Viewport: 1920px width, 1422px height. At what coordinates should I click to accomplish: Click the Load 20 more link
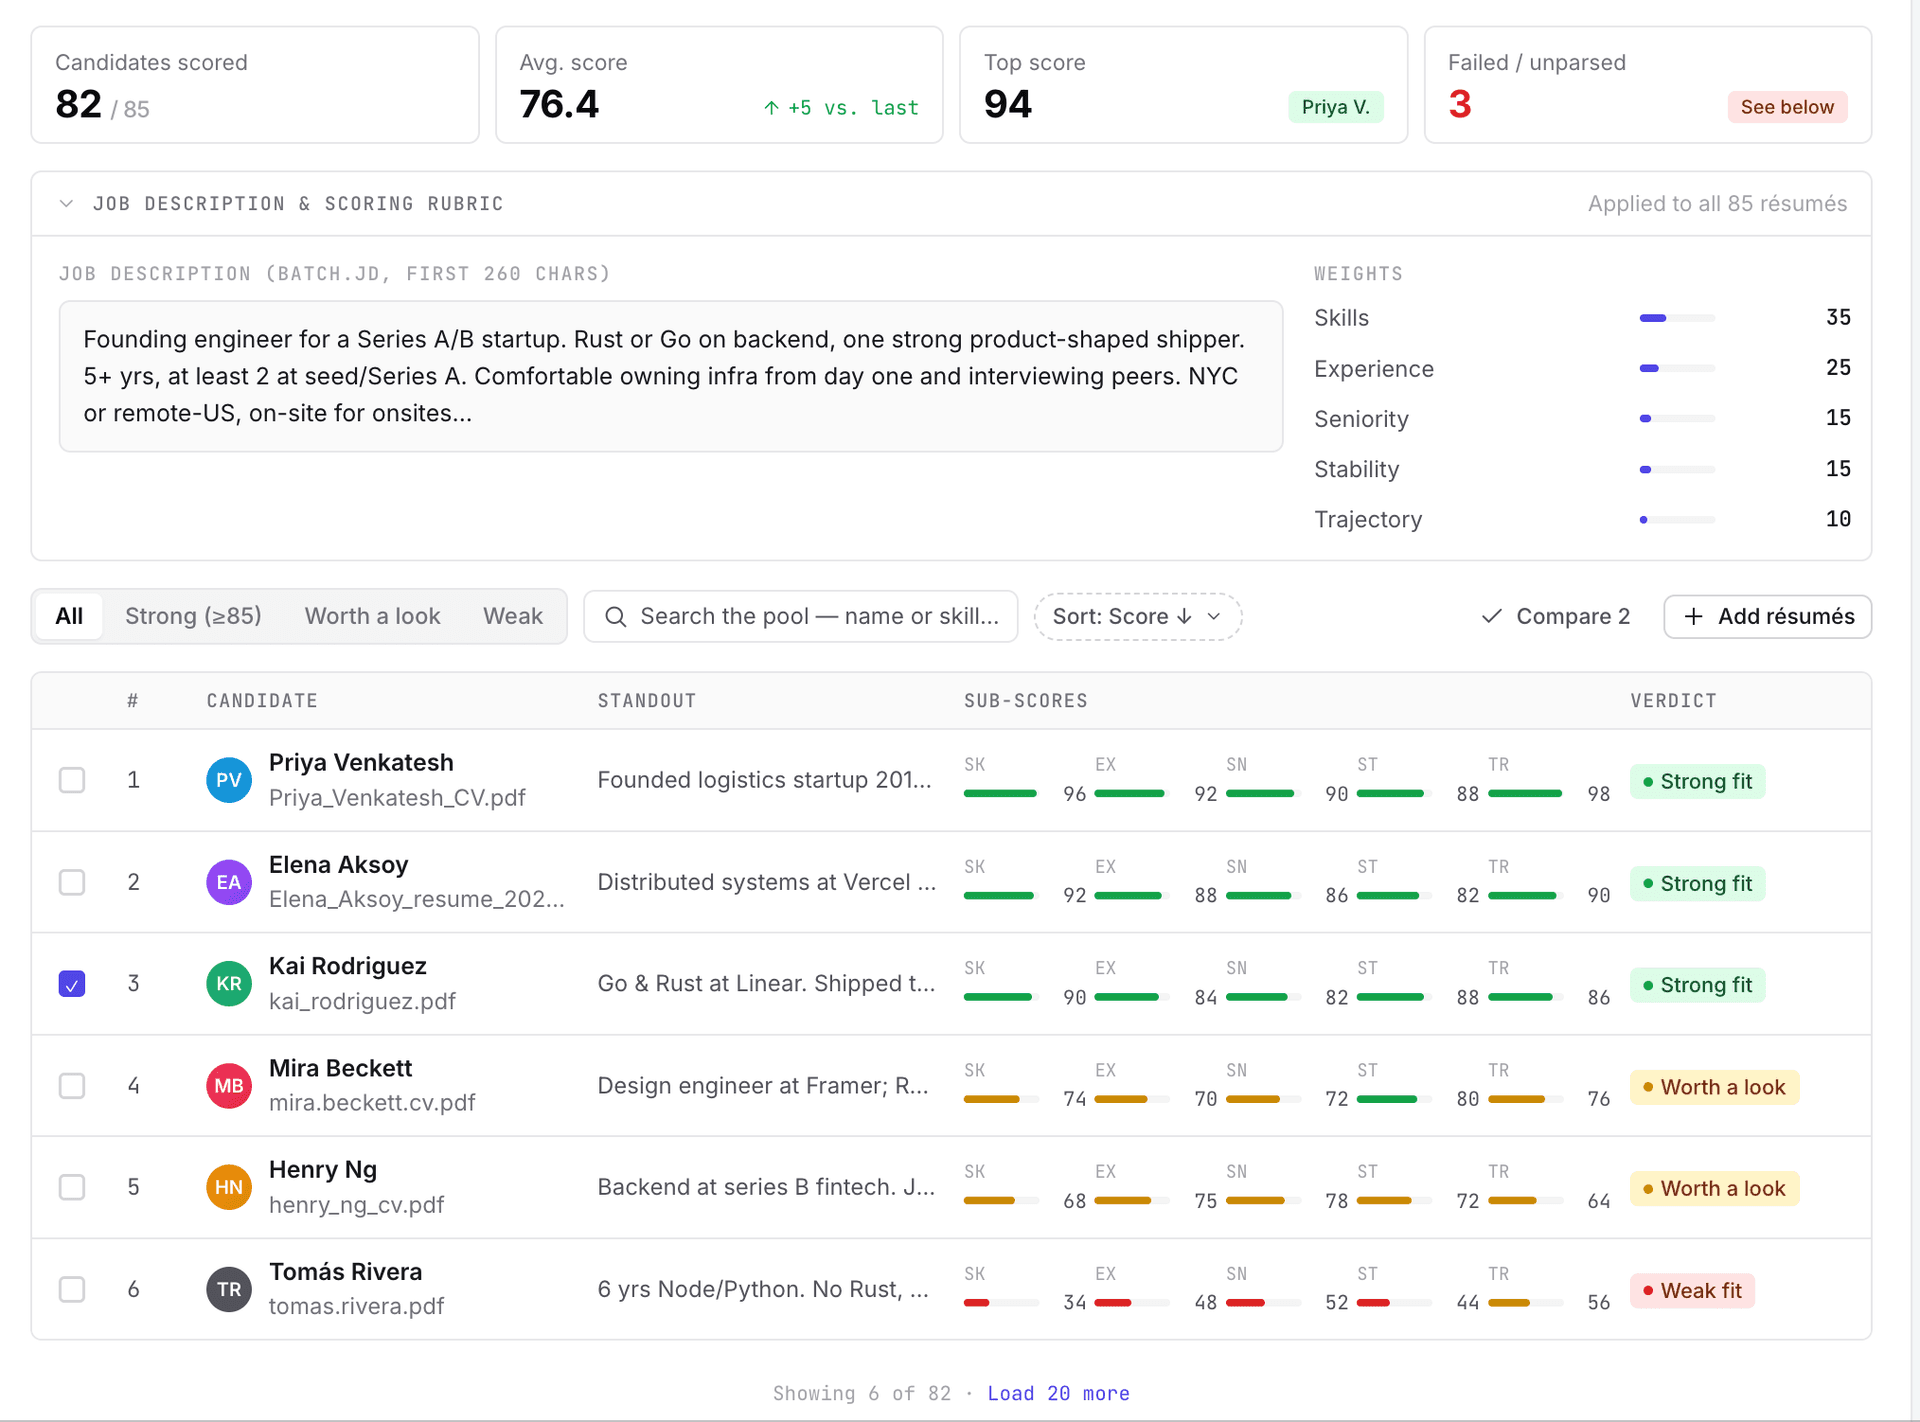pos(1058,1394)
